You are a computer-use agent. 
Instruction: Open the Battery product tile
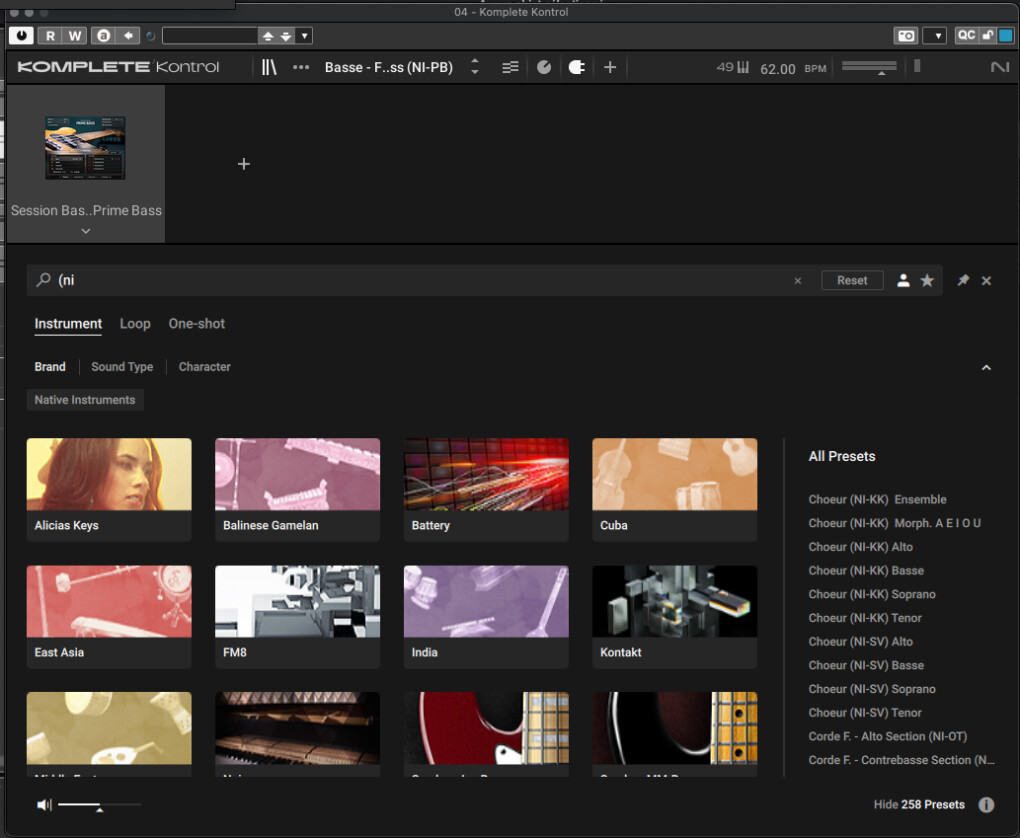click(486, 489)
